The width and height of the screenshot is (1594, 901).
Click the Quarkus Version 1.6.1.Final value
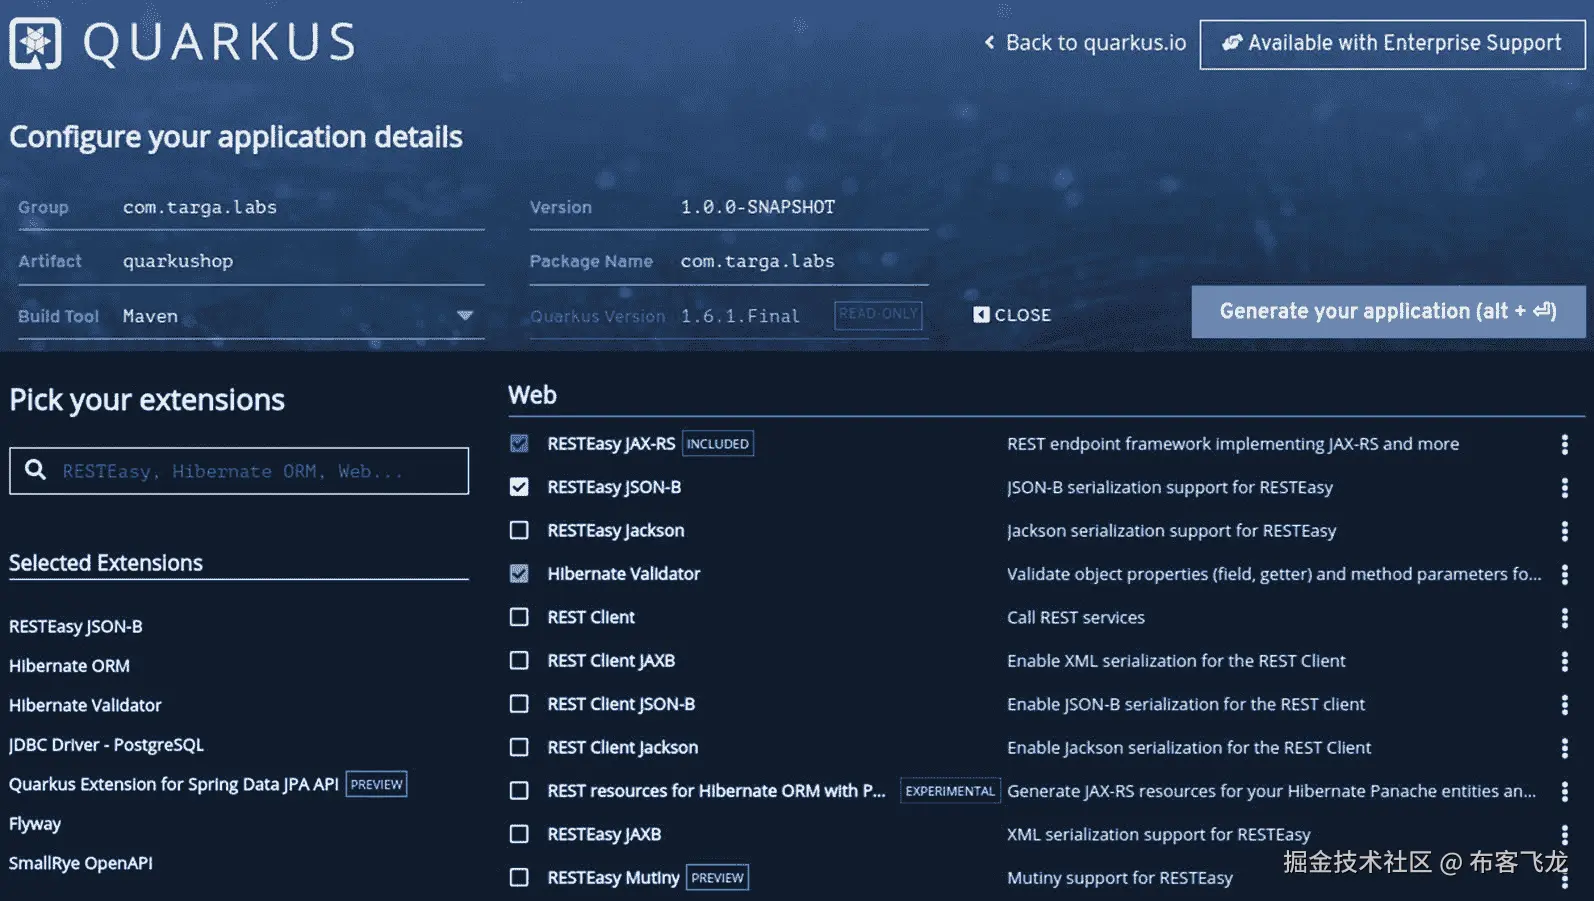point(740,316)
